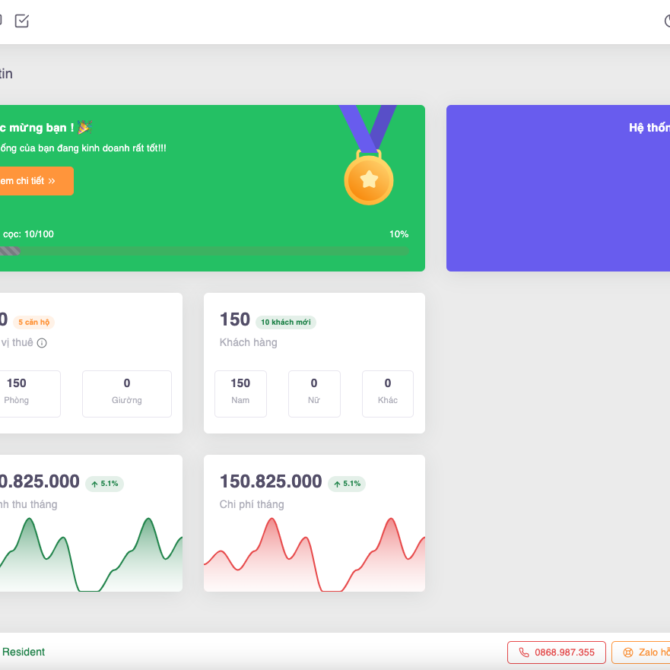Open the 'Giường' 0 stat box
The width and height of the screenshot is (670, 670).
[x=127, y=393]
